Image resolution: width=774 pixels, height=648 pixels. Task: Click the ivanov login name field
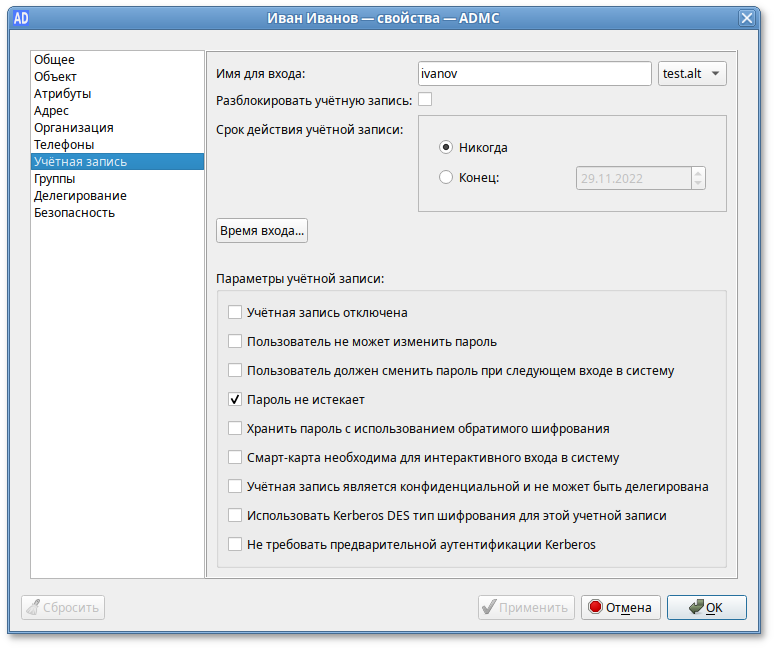tap(534, 74)
